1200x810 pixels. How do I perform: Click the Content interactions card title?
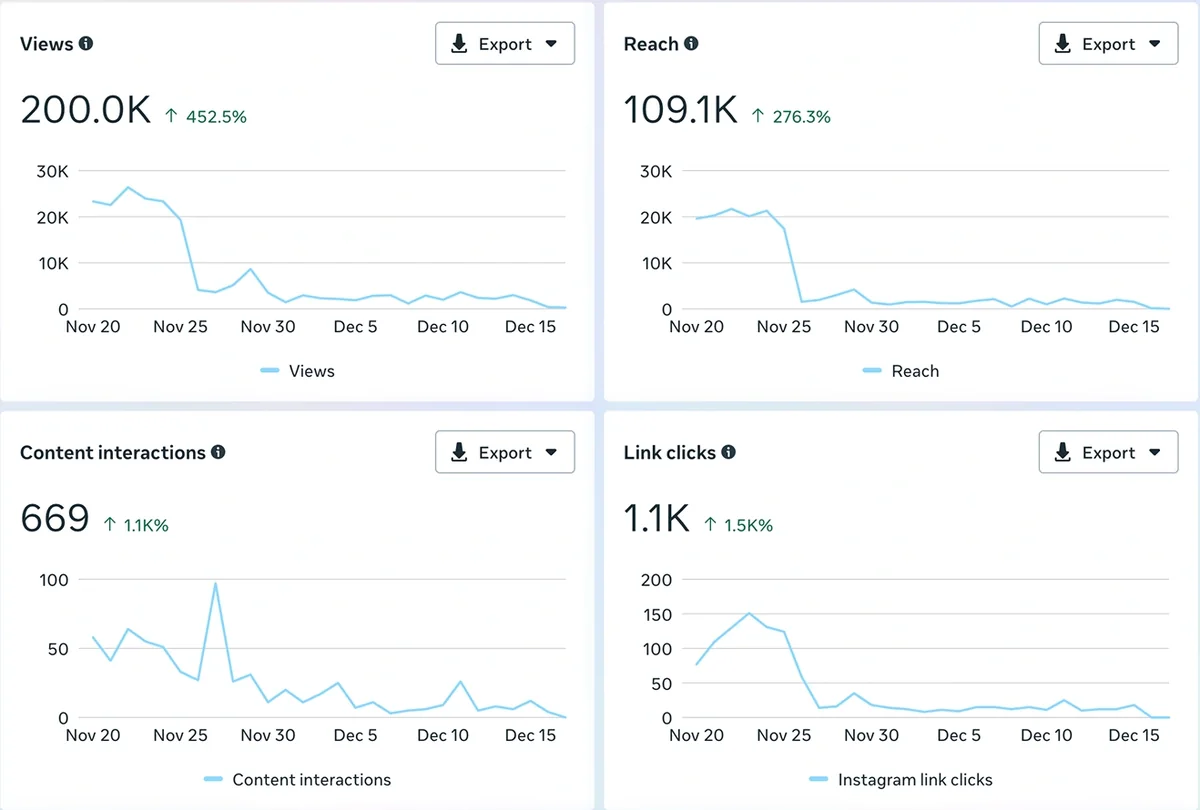(113, 452)
